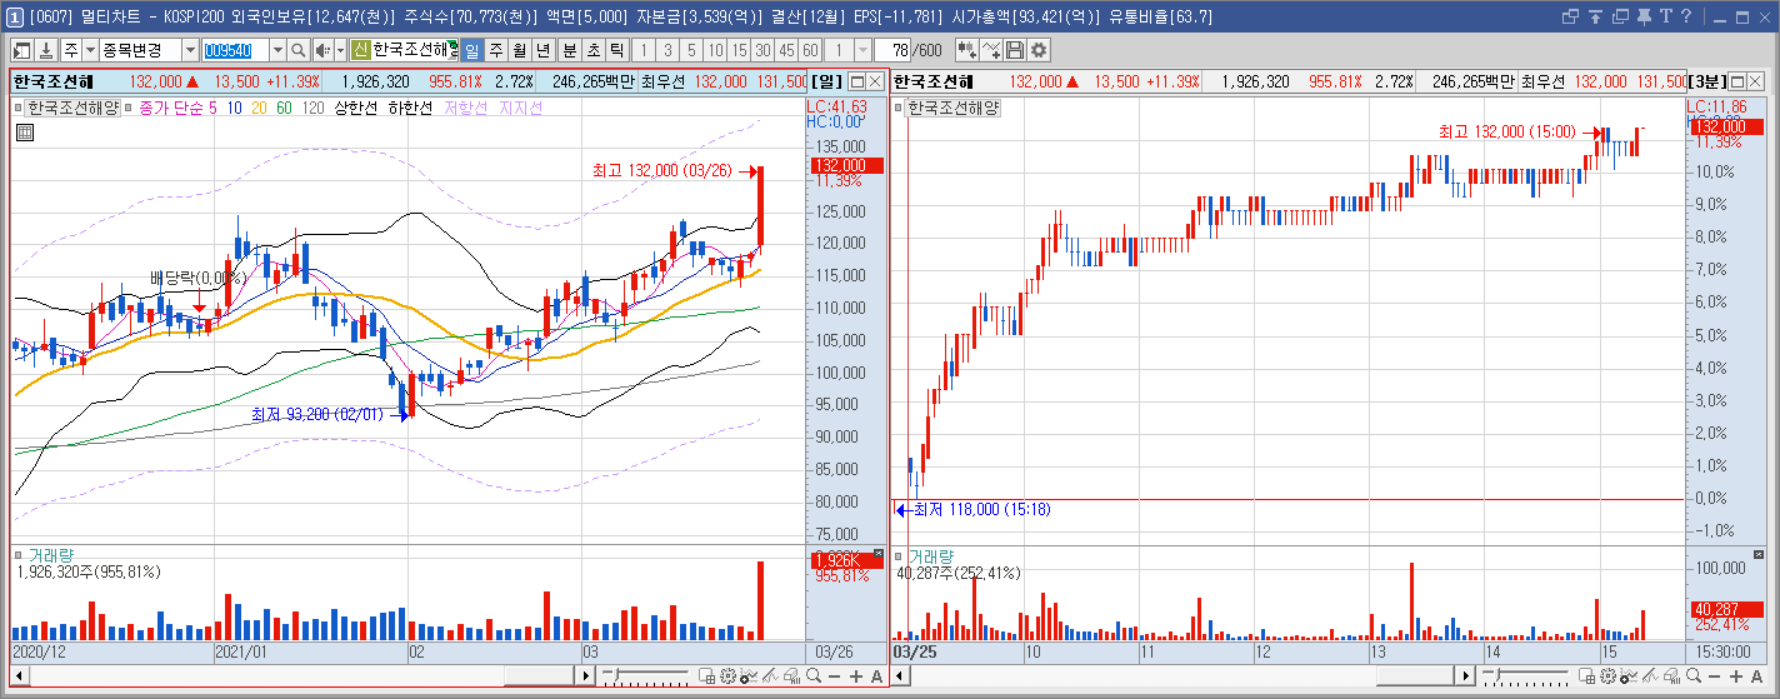1780x699 pixels.
Task: Maximize the 3분 chart pane
Action: [1737, 82]
